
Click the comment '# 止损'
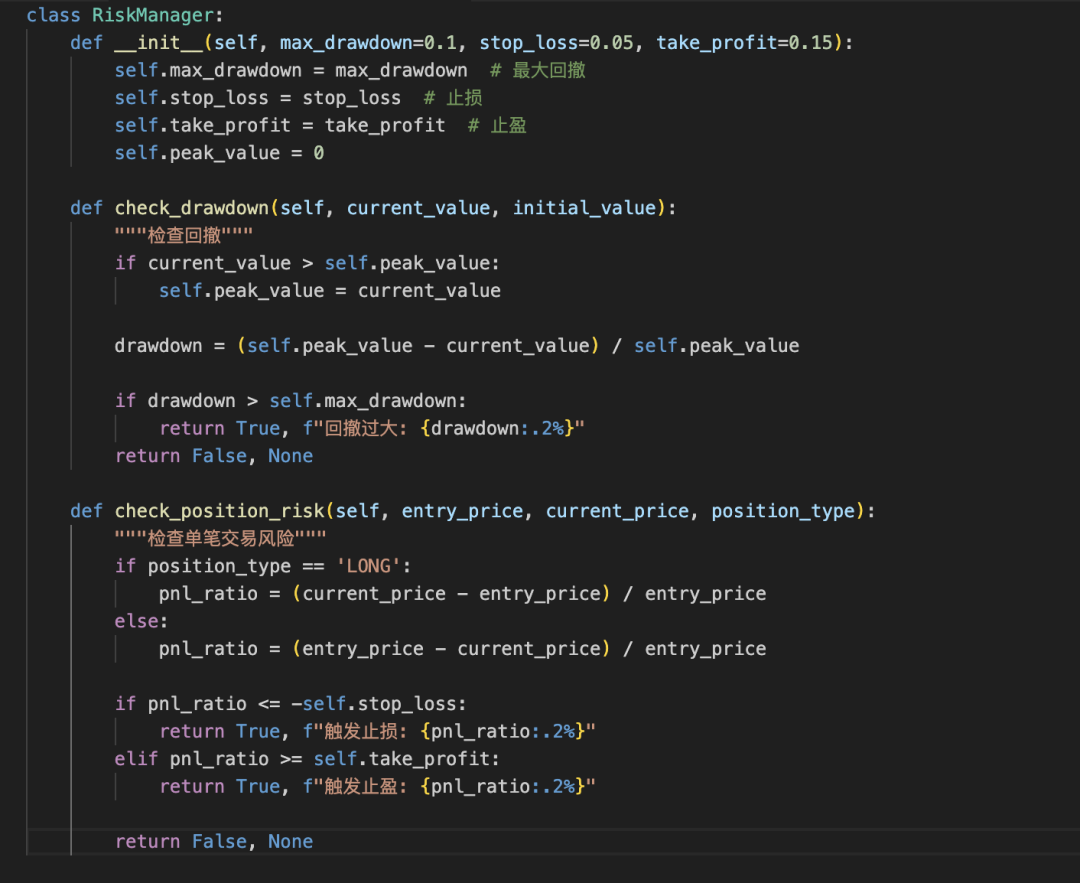coord(453,98)
